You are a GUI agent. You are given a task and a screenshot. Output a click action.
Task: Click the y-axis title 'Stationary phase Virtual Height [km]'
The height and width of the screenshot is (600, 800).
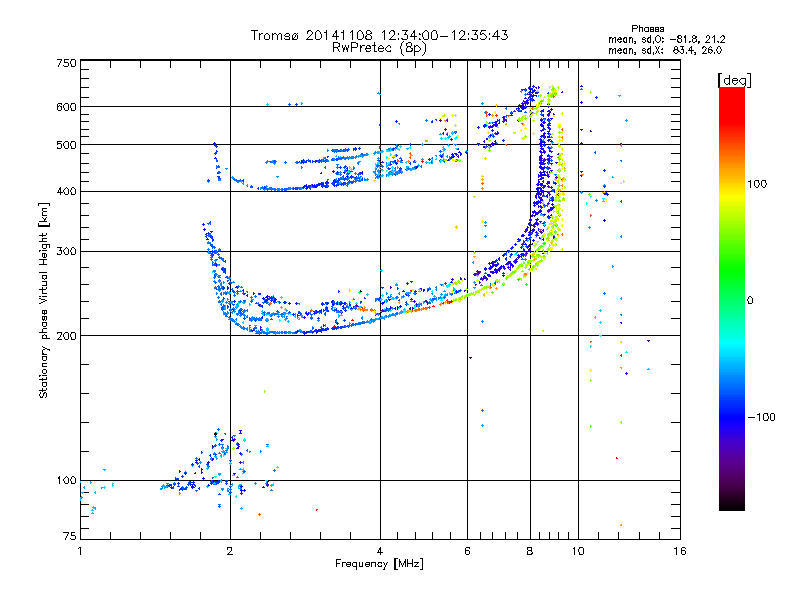click(43, 300)
